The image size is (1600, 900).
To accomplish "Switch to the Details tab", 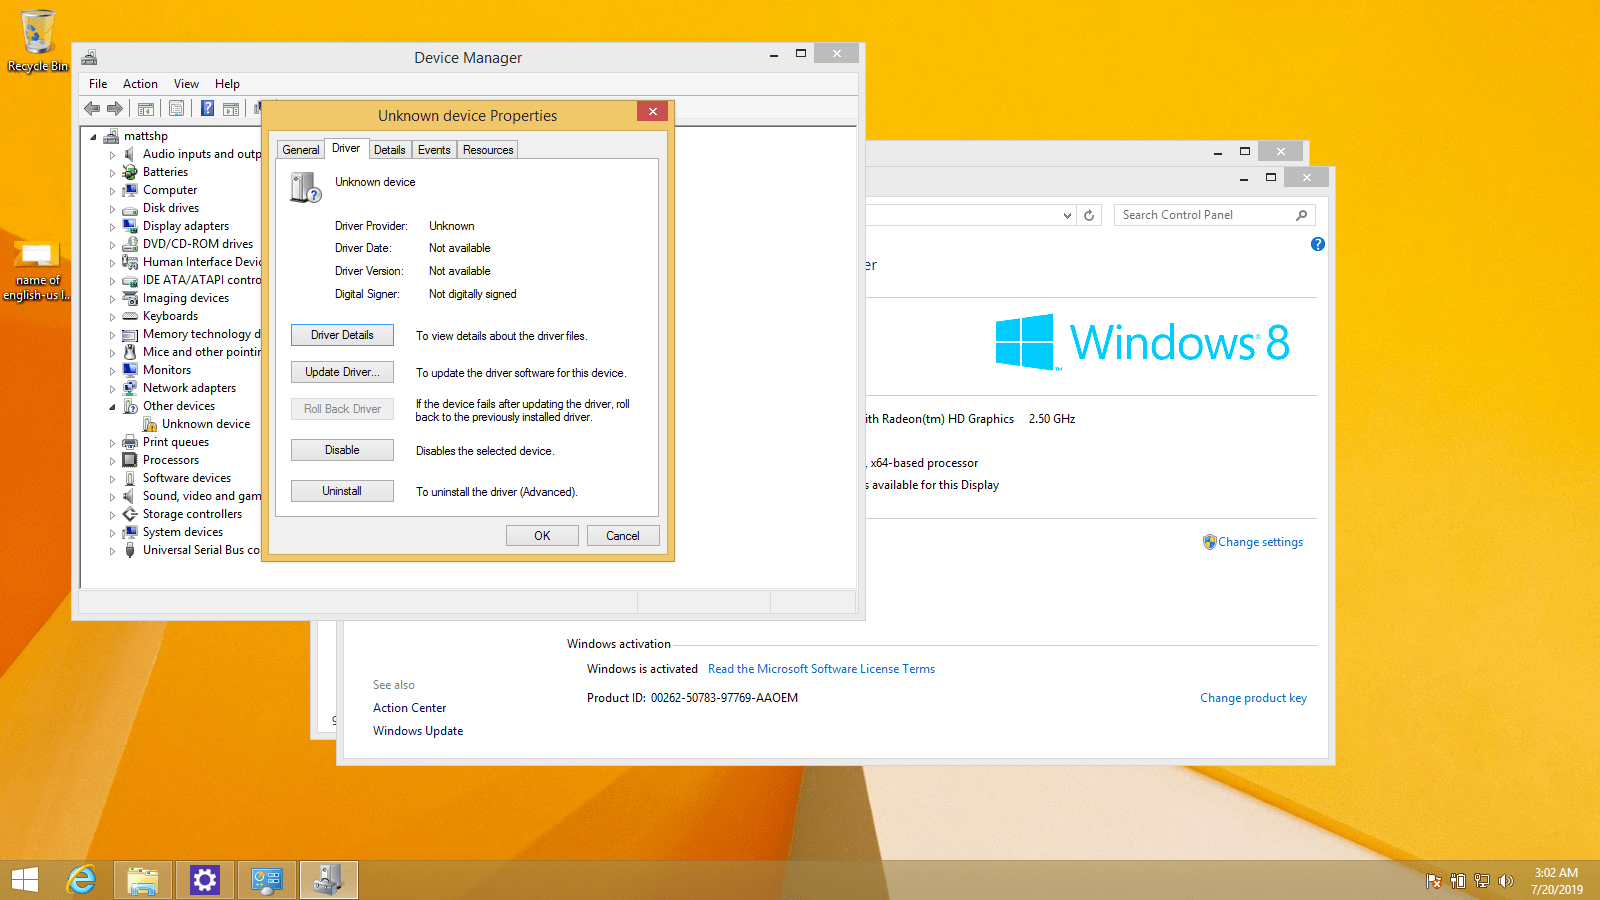I will click(x=390, y=150).
